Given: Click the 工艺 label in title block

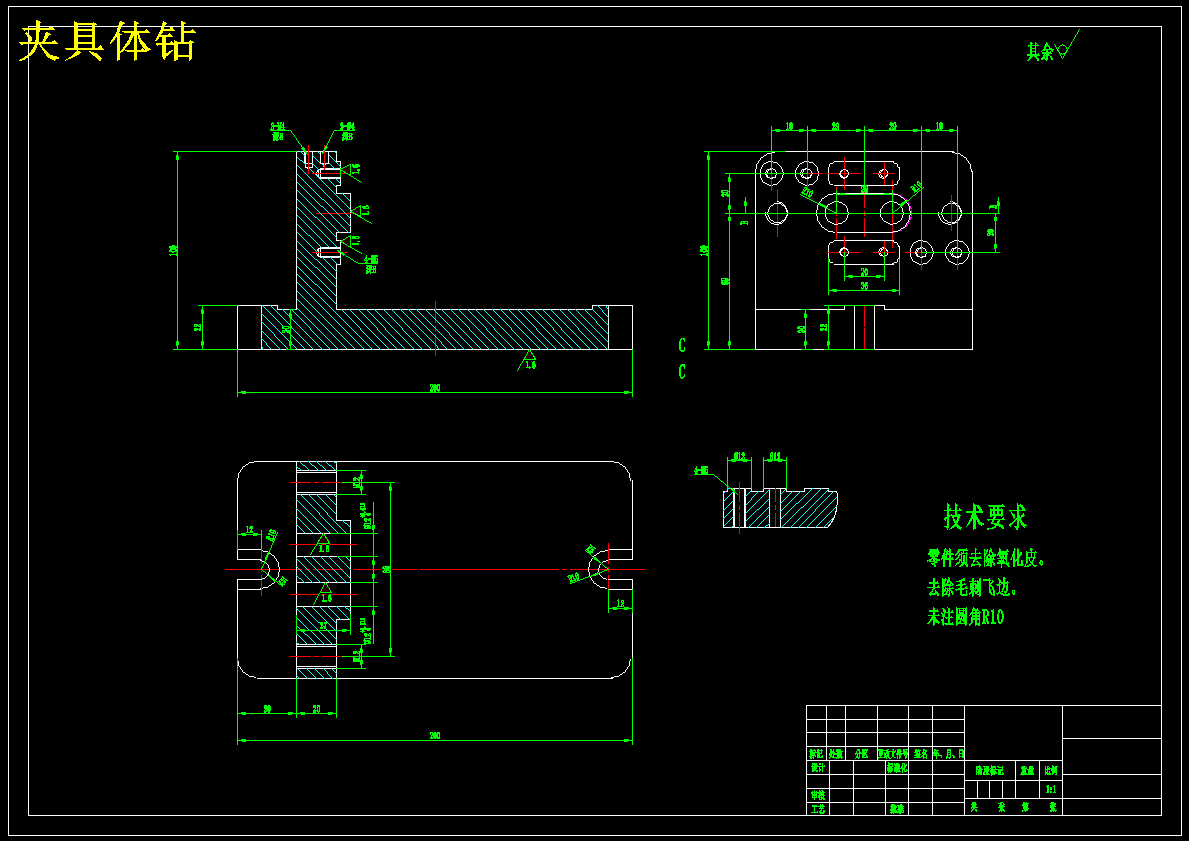Looking at the screenshot, I should 817,809.
